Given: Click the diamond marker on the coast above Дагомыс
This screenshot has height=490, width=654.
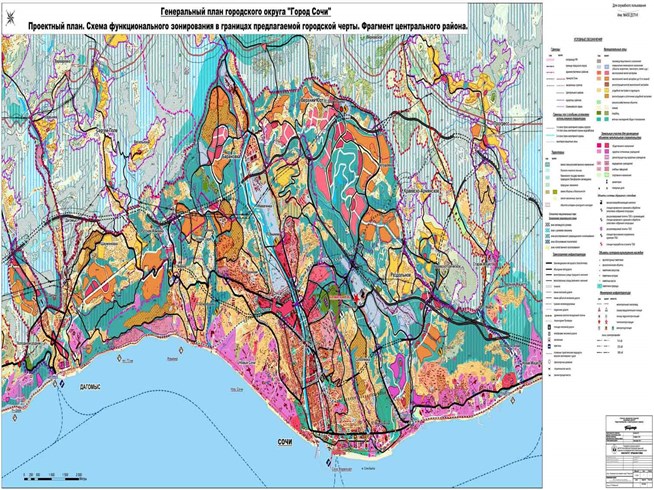Looking at the screenshot, I should 121,359.
